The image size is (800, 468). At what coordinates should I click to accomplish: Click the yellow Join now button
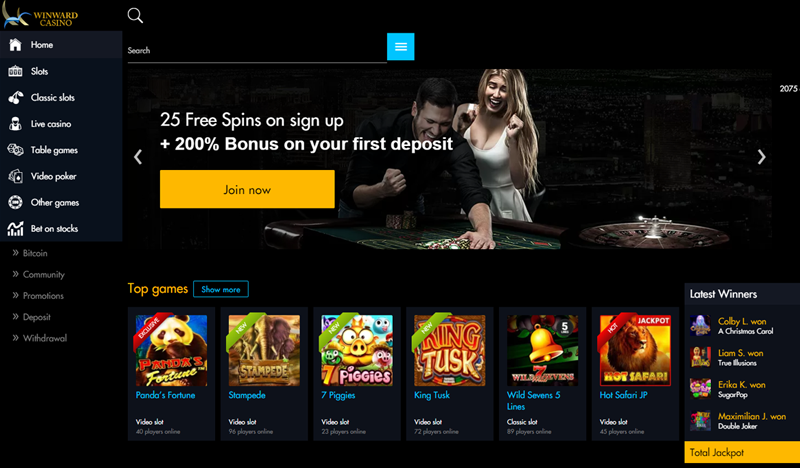[x=247, y=189]
